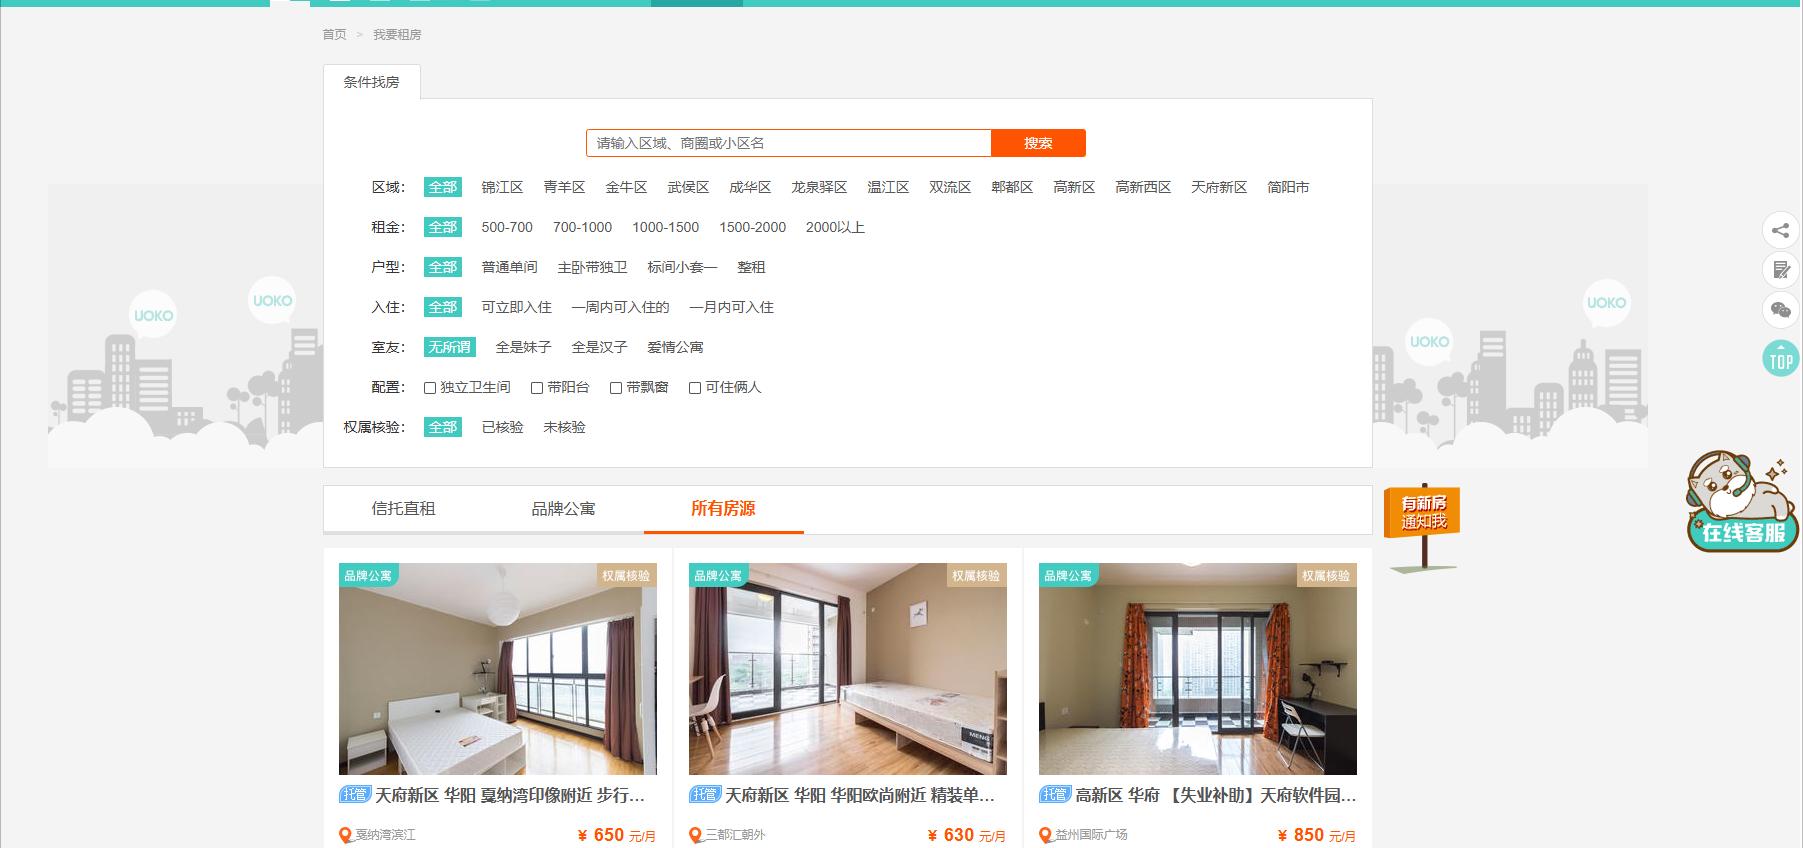
Task: Click 托管 badge on 天府软件园 listing
Action: pos(1054,794)
